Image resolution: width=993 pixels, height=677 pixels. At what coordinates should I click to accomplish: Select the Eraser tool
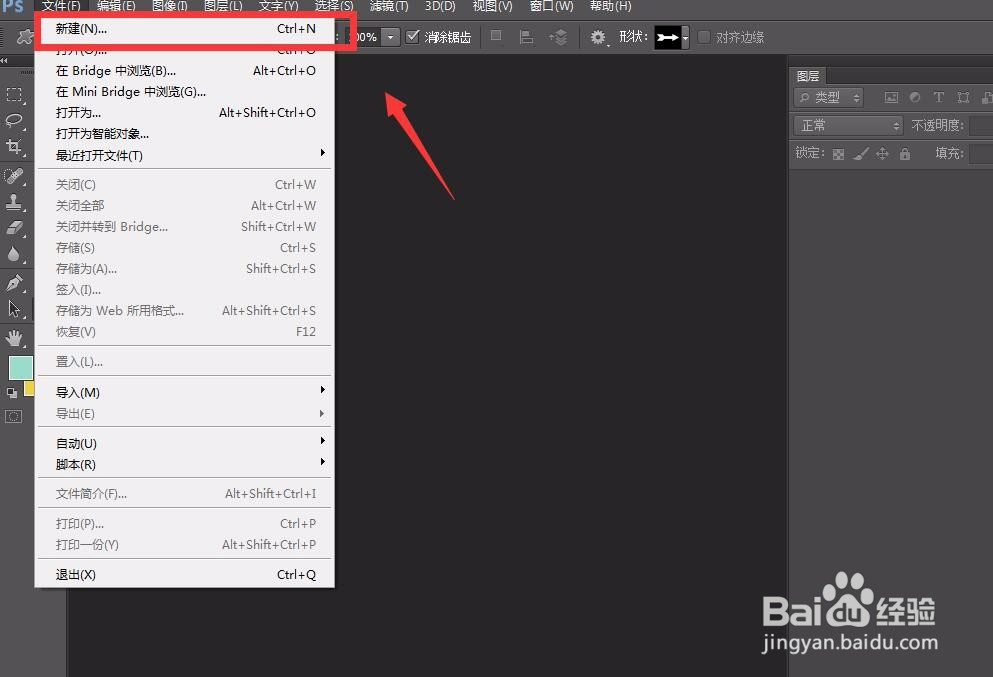click(14, 228)
